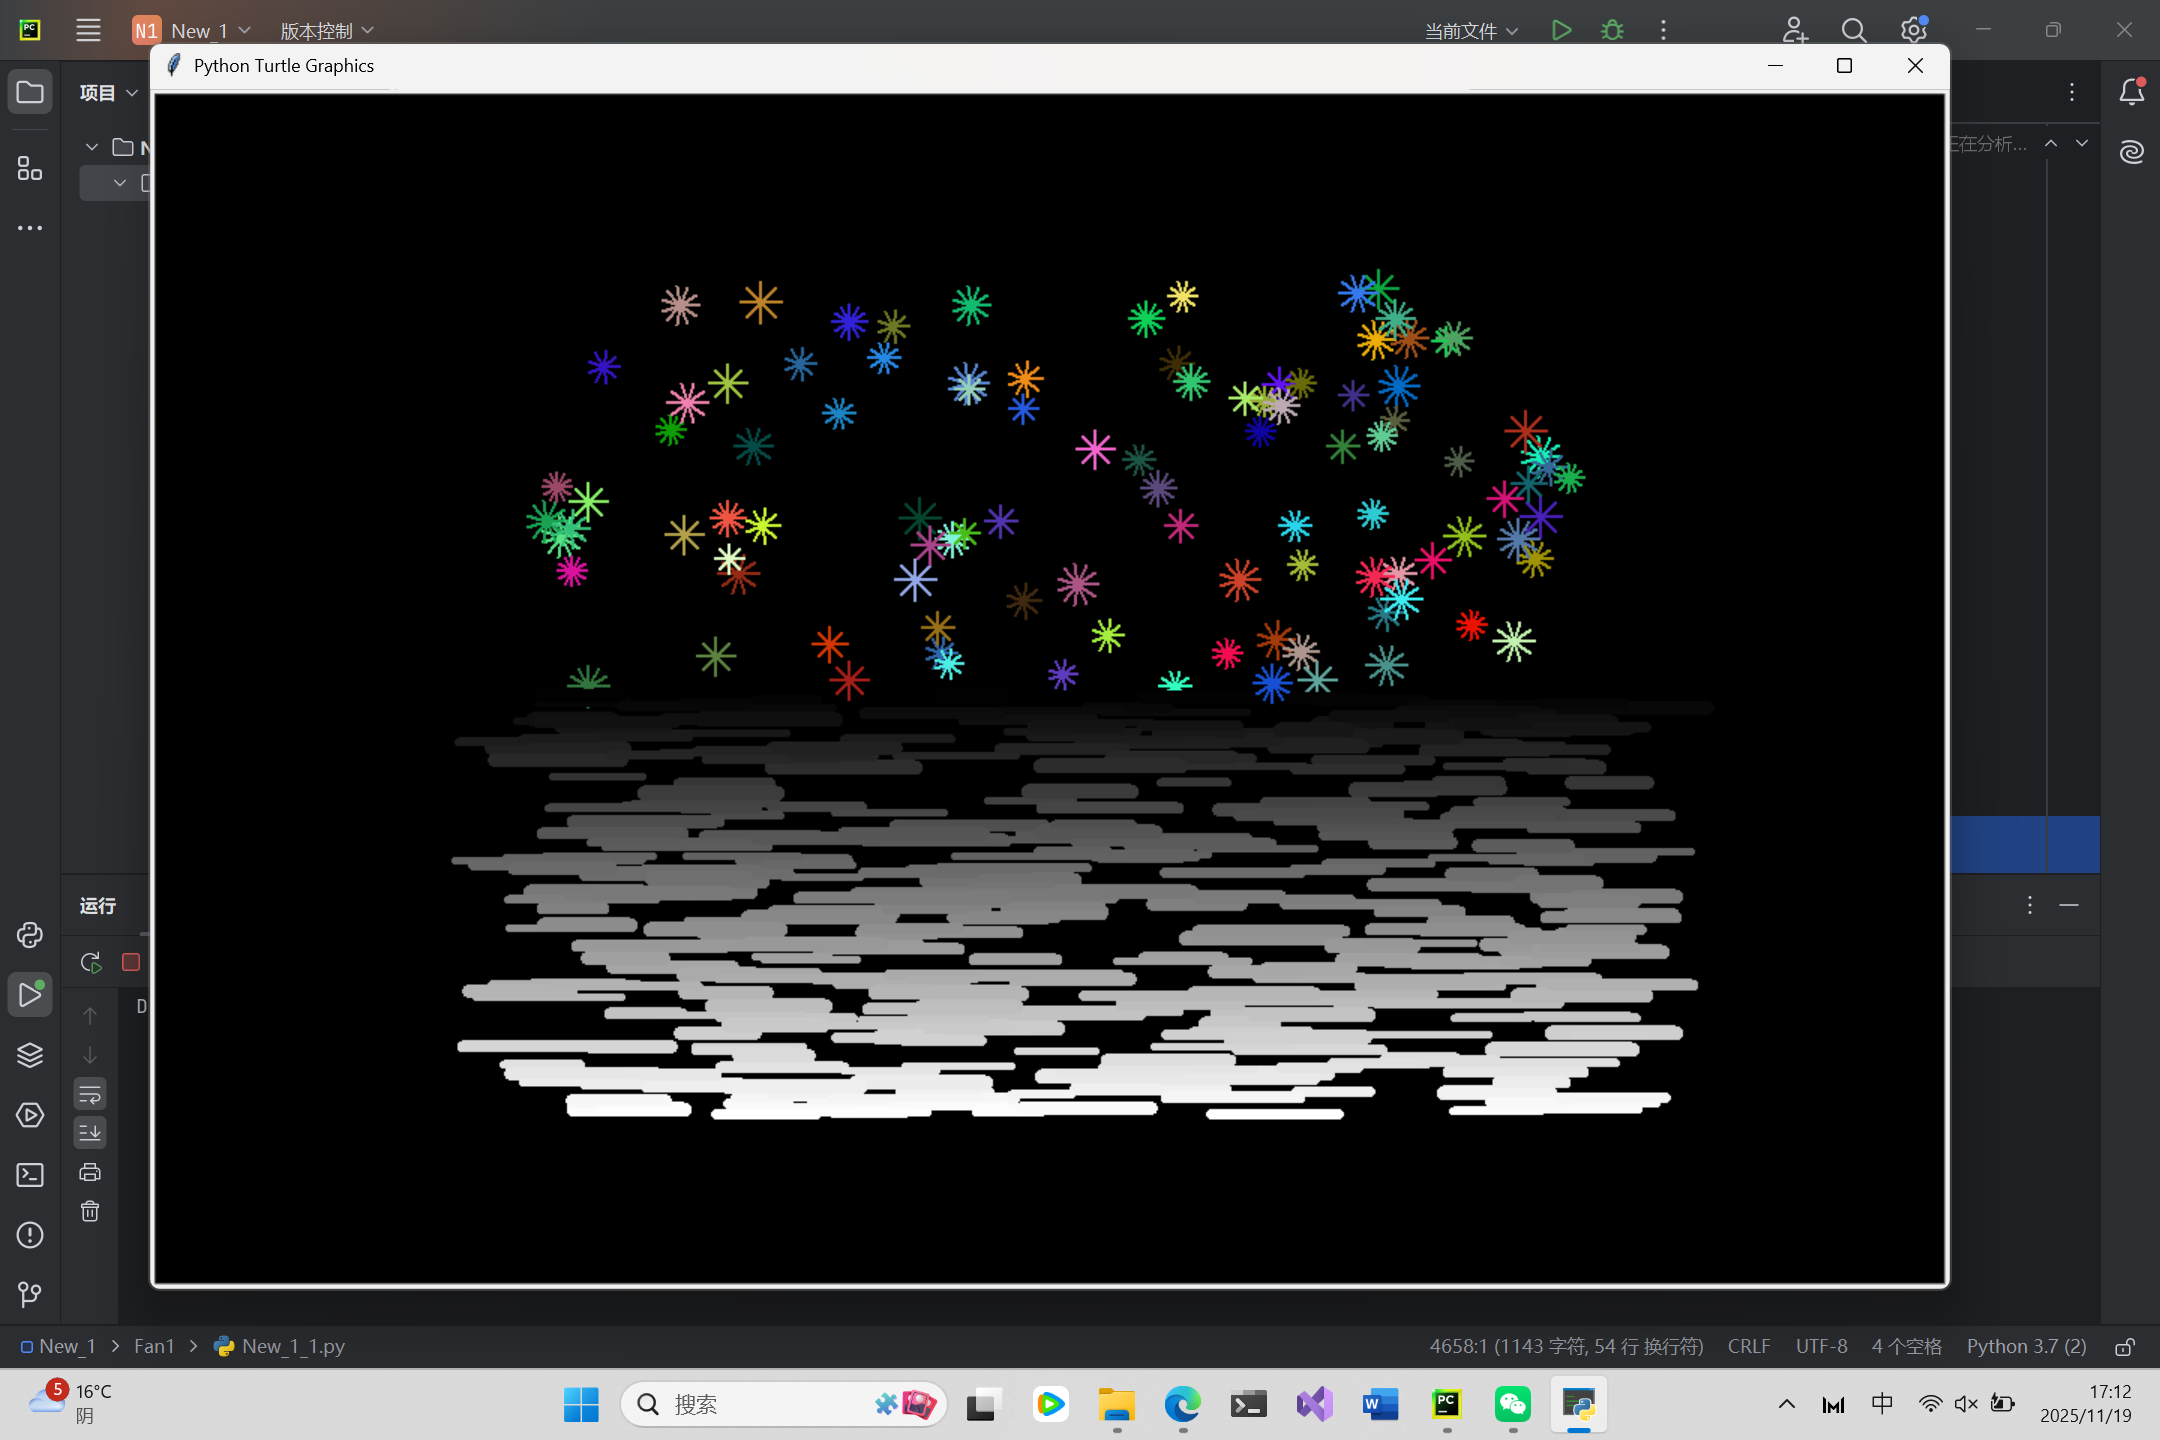This screenshot has height=1440, width=2160.
Task: Toggle scroll to end of output
Action: click(90, 1133)
